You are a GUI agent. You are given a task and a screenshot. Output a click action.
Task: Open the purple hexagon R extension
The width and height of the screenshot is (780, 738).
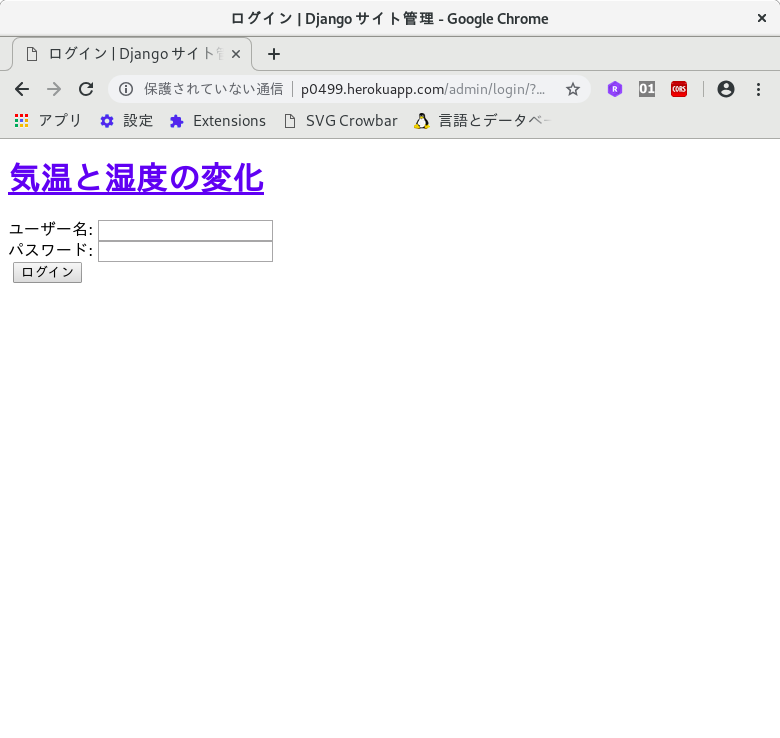coord(615,90)
